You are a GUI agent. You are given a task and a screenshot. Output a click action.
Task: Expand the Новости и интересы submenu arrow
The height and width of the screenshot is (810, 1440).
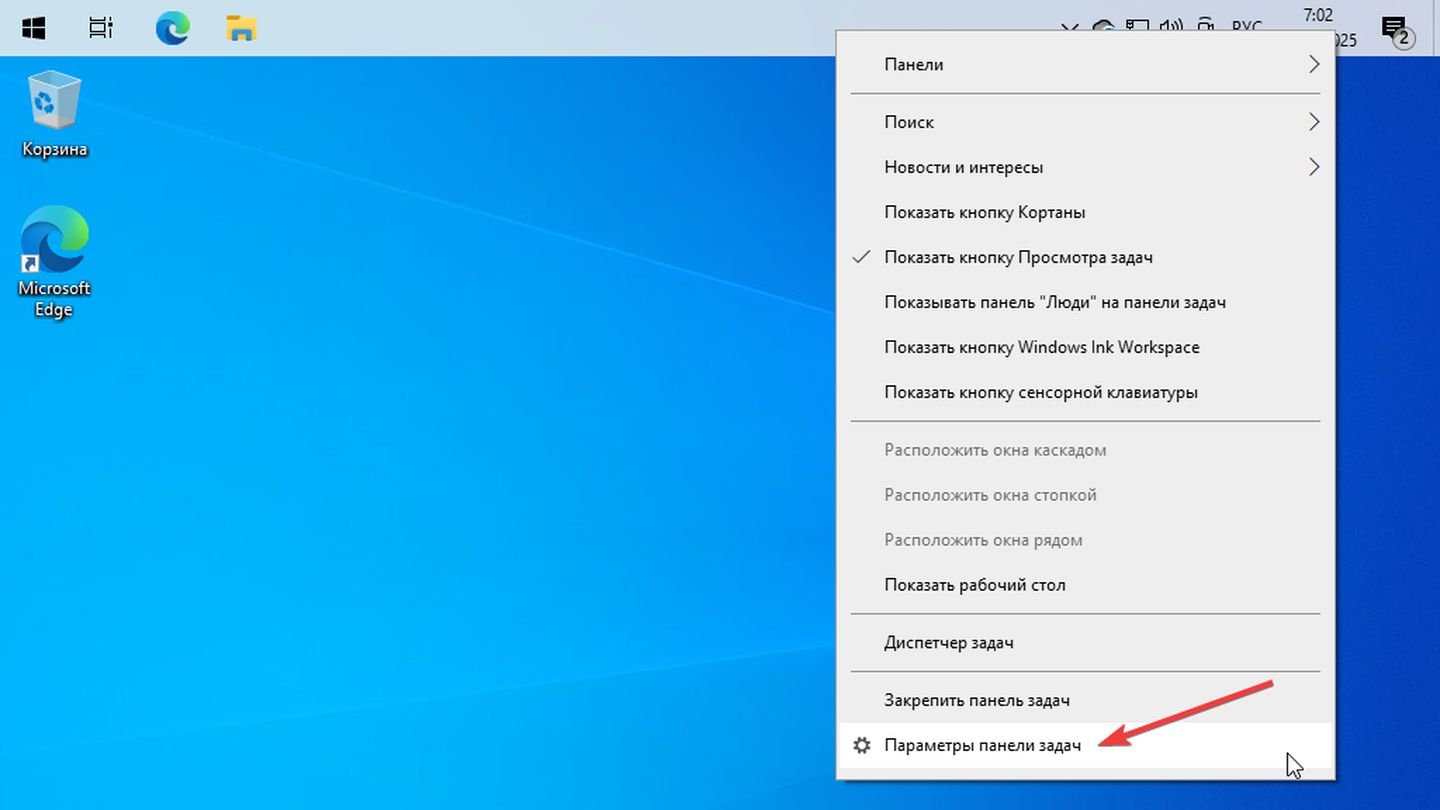[x=1313, y=167]
